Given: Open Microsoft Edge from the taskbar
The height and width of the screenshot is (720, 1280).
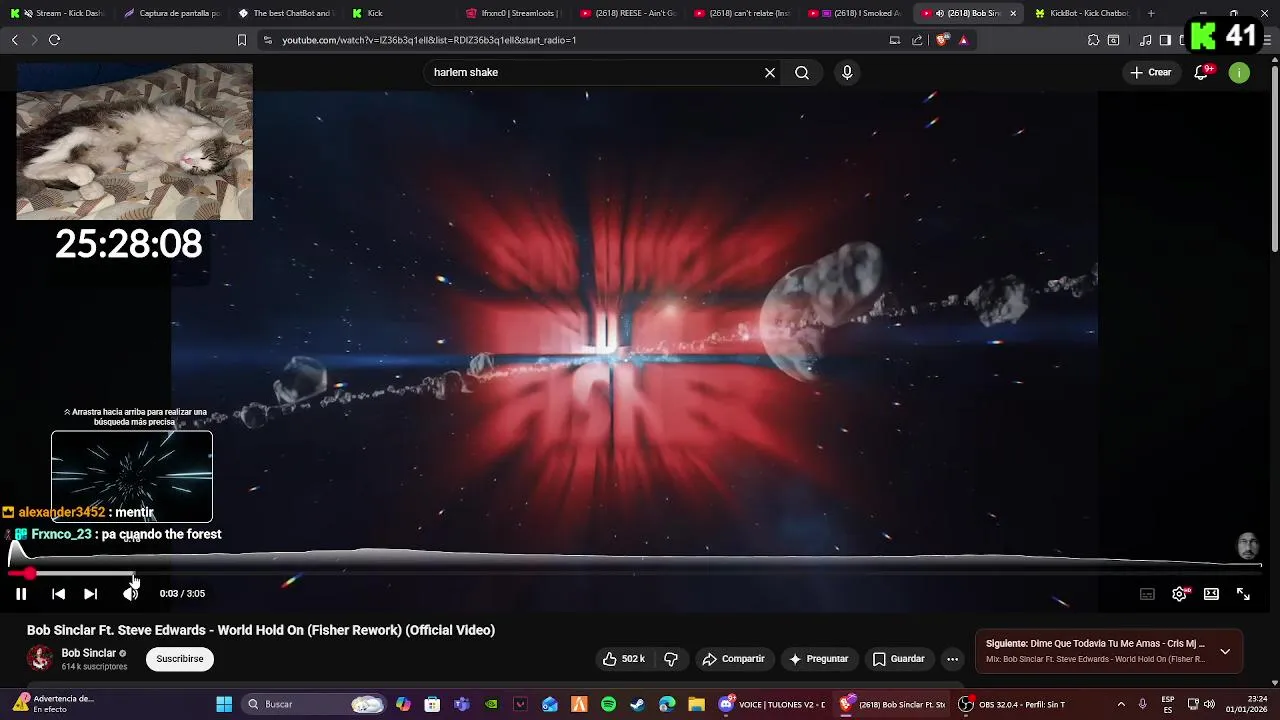Looking at the screenshot, I should pos(667,704).
